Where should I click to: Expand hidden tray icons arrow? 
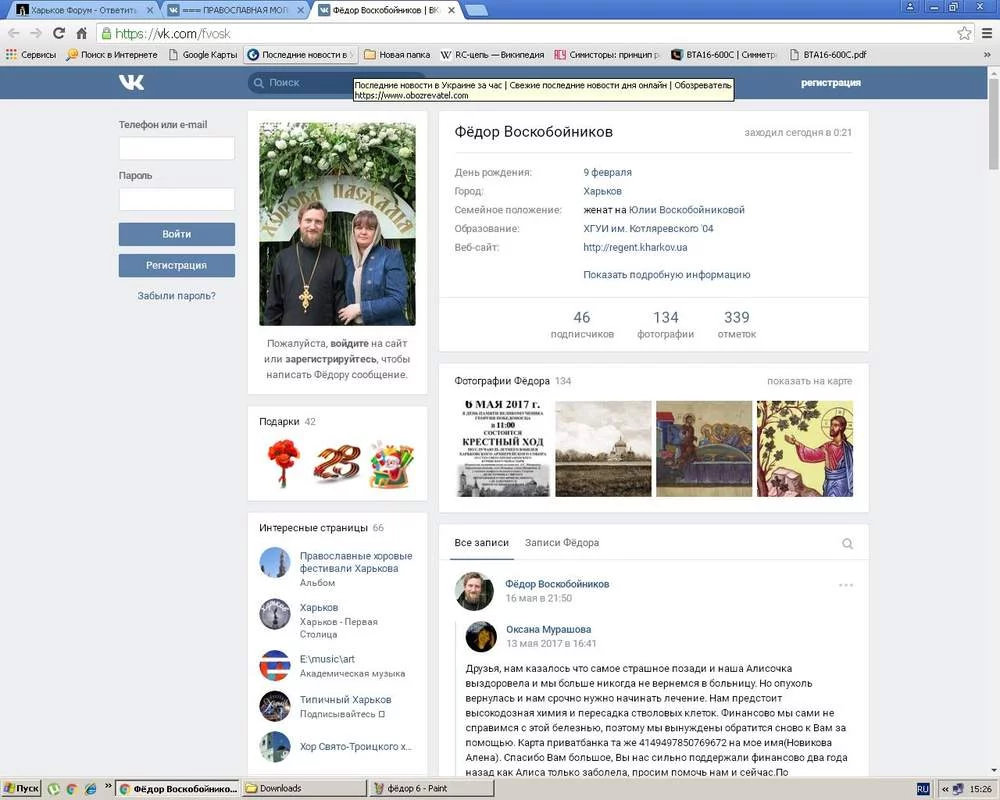click(945, 789)
